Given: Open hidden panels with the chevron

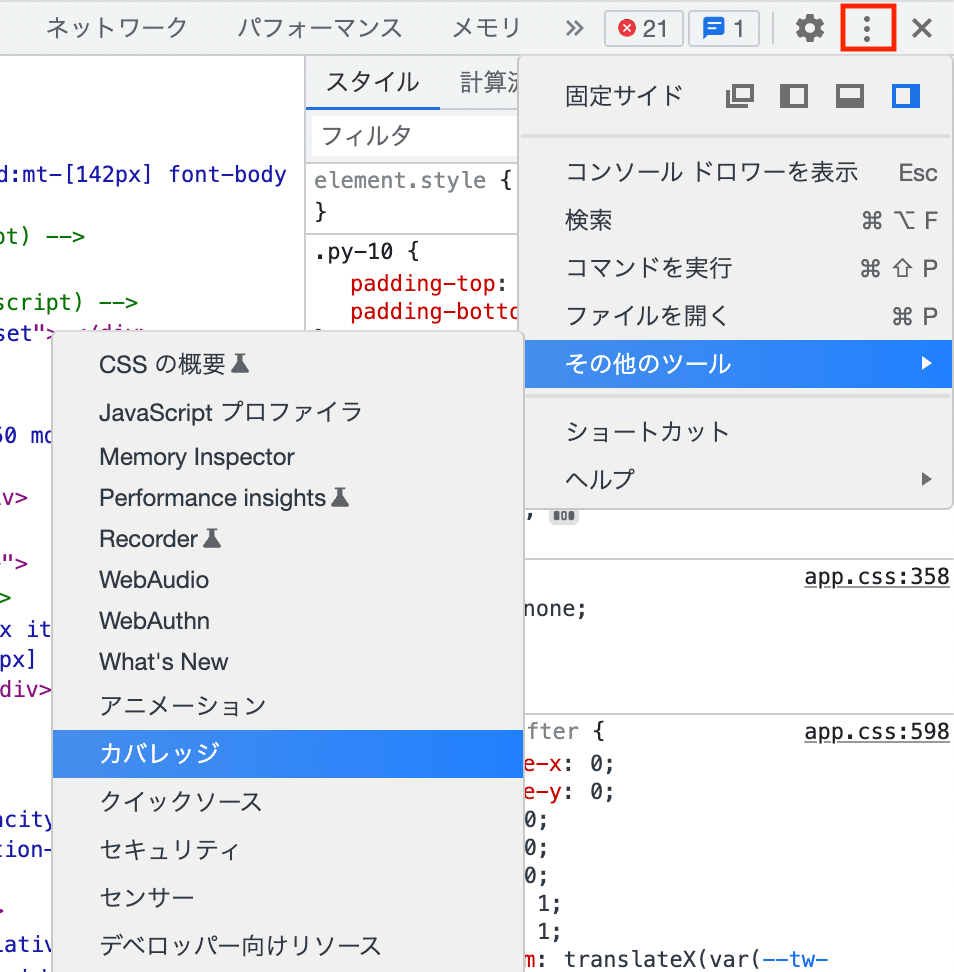Looking at the screenshot, I should tap(573, 28).
